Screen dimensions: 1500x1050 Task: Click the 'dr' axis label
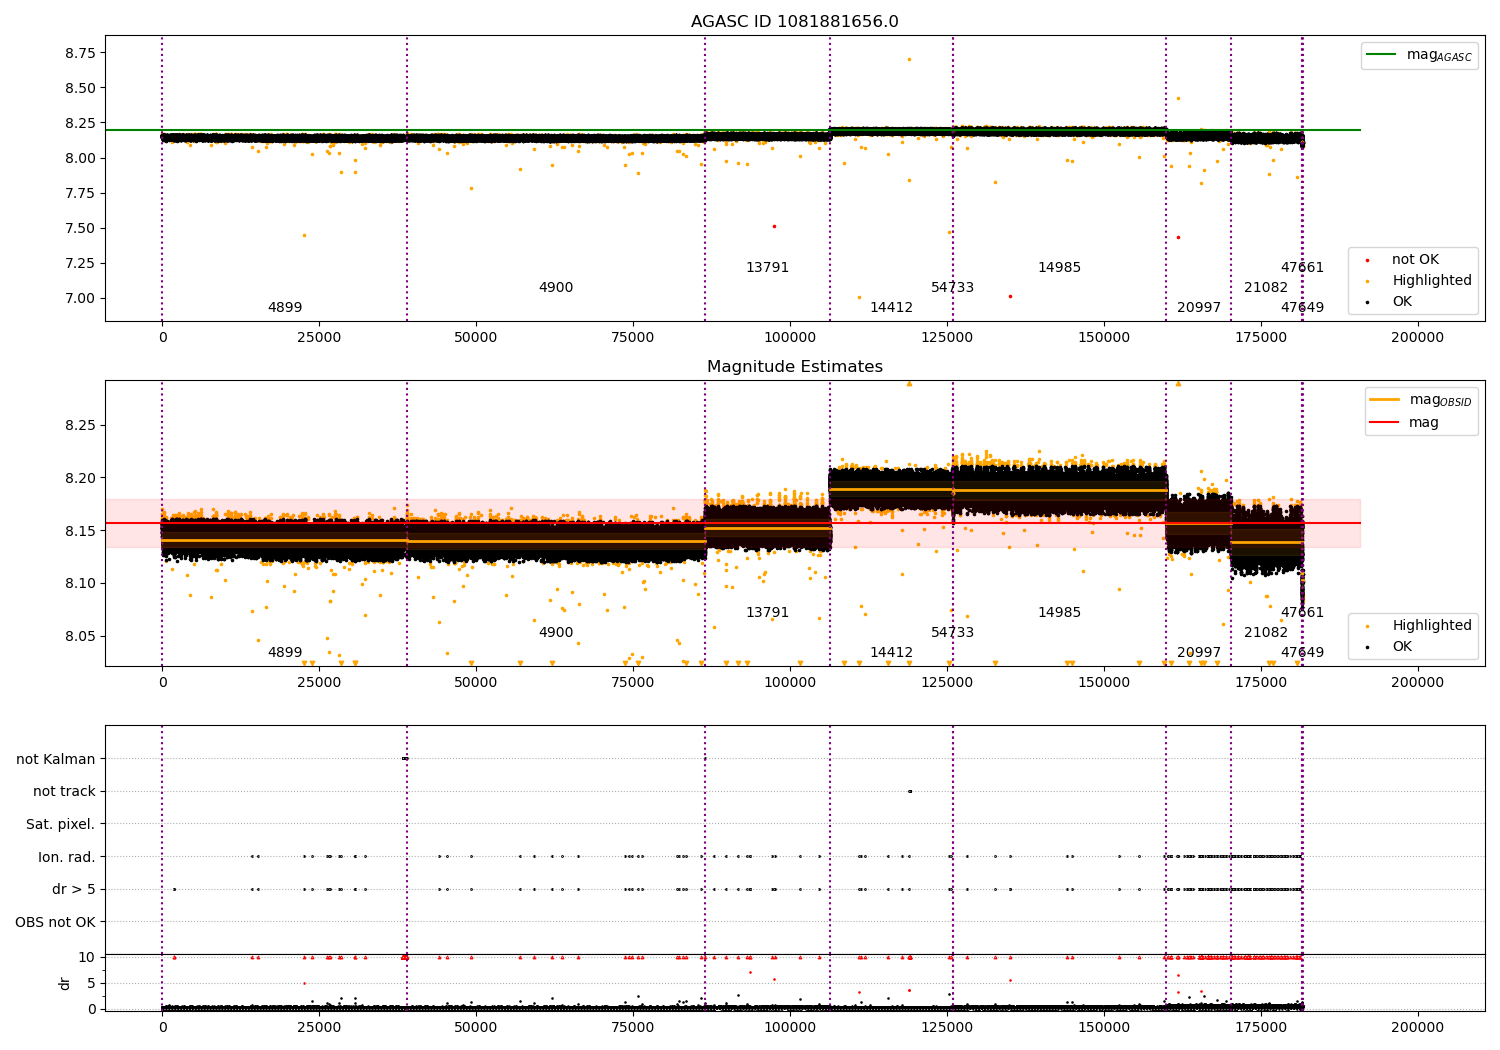65,983
